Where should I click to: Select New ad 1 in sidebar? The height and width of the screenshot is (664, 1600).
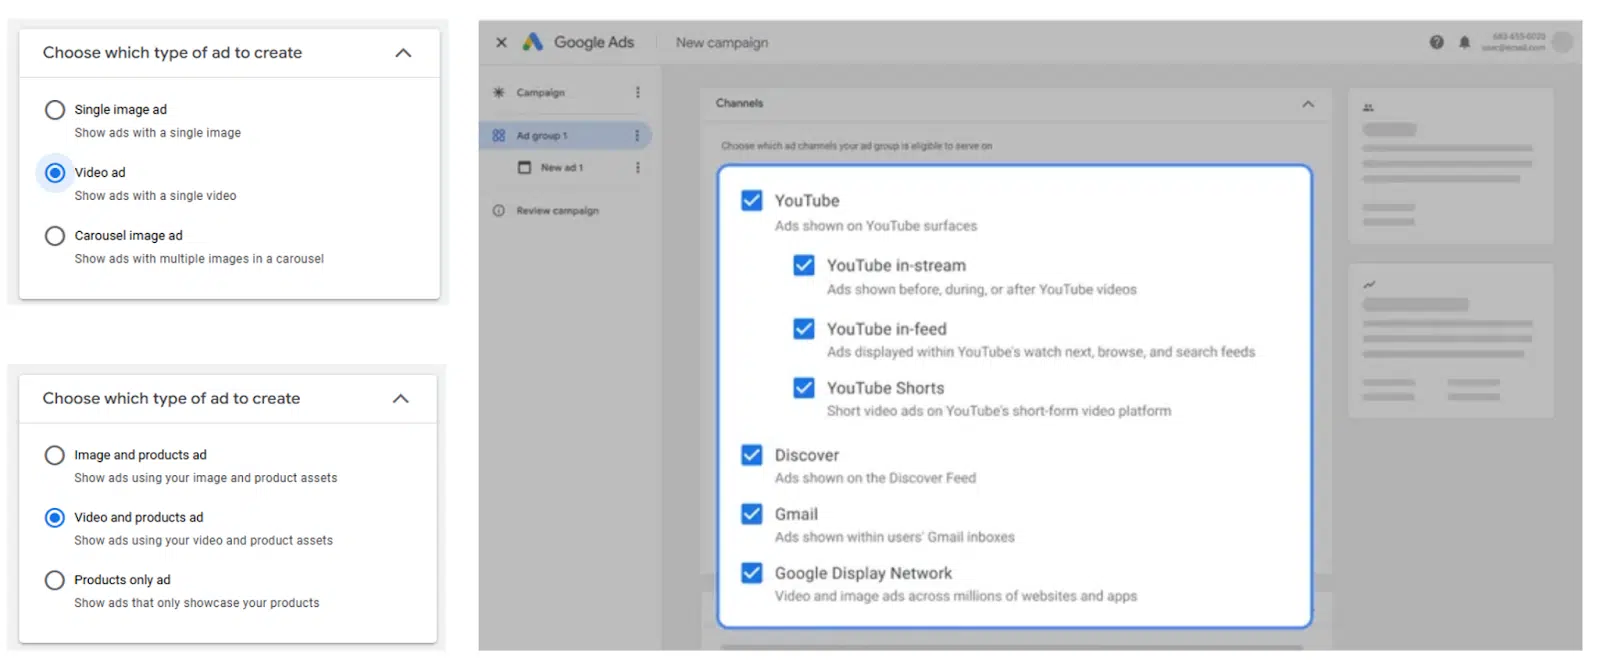click(x=562, y=167)
